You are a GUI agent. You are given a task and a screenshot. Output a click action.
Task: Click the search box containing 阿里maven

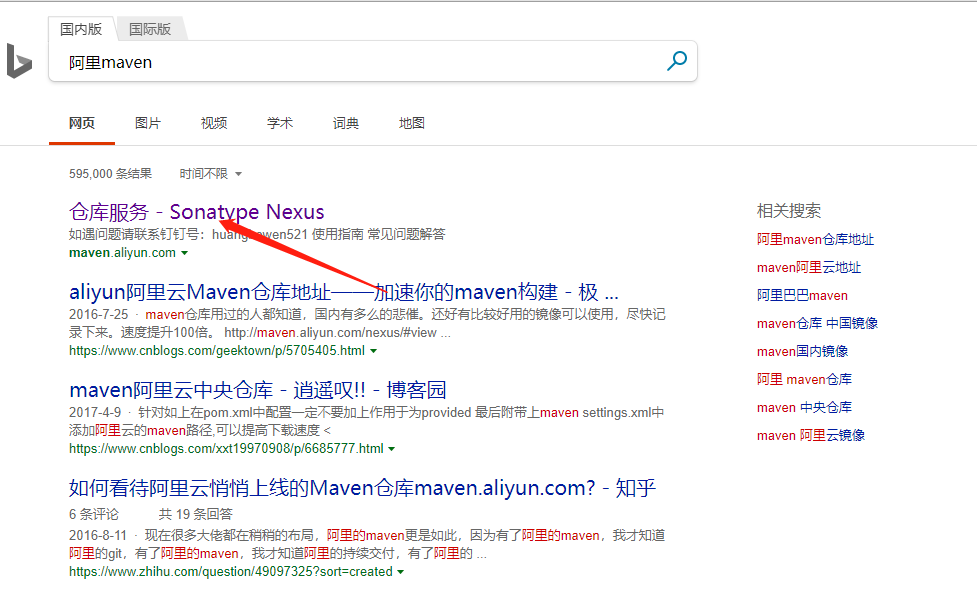(373, 62)
